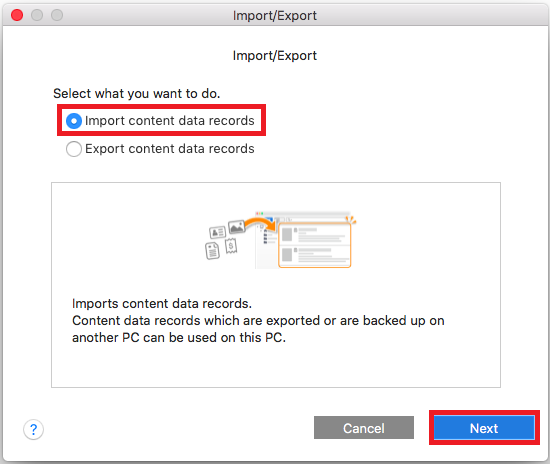Close the window with the red button
Image resolution: width=550 pixels, height=464 pixels.
pos(17,15)
